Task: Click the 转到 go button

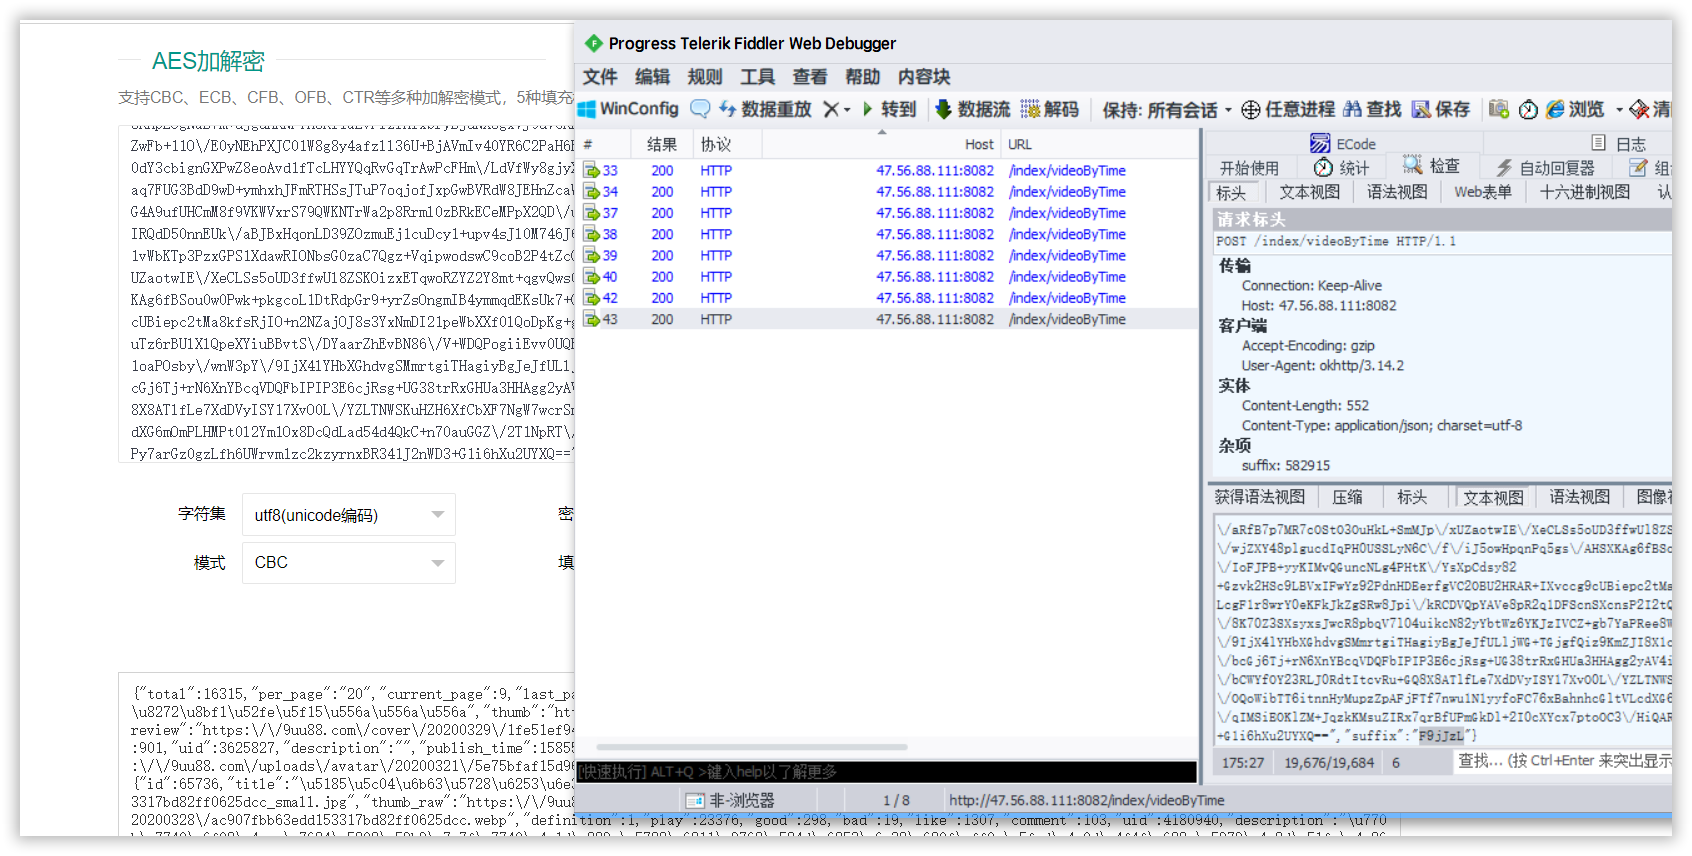Action: point(889,109)
